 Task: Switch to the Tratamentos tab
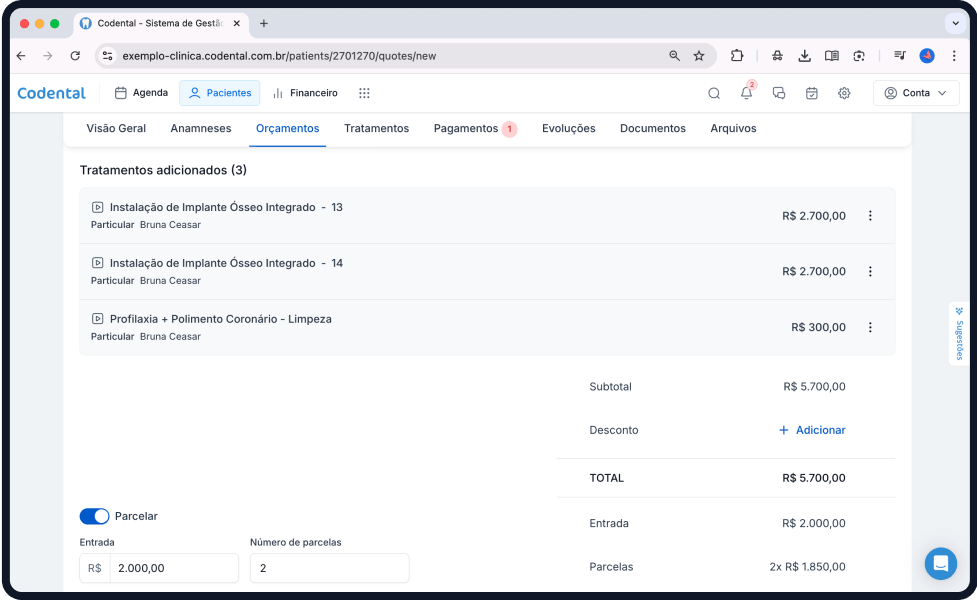click(x=376, y=128)
